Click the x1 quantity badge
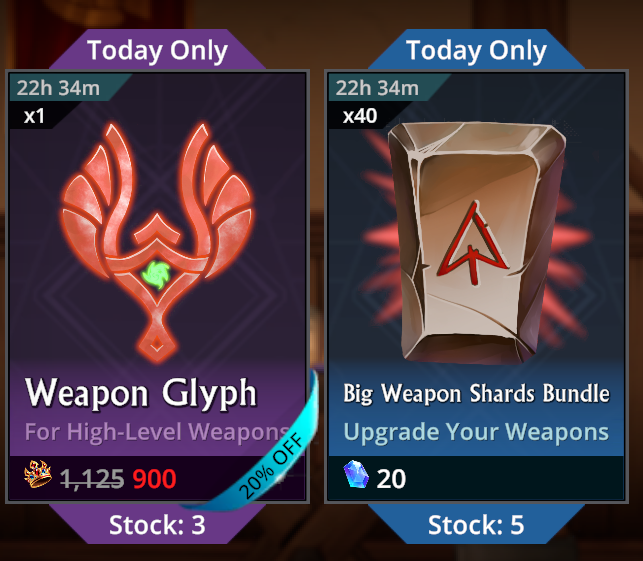This screenshot has height=561, width=643. click(x=34, y=116)
